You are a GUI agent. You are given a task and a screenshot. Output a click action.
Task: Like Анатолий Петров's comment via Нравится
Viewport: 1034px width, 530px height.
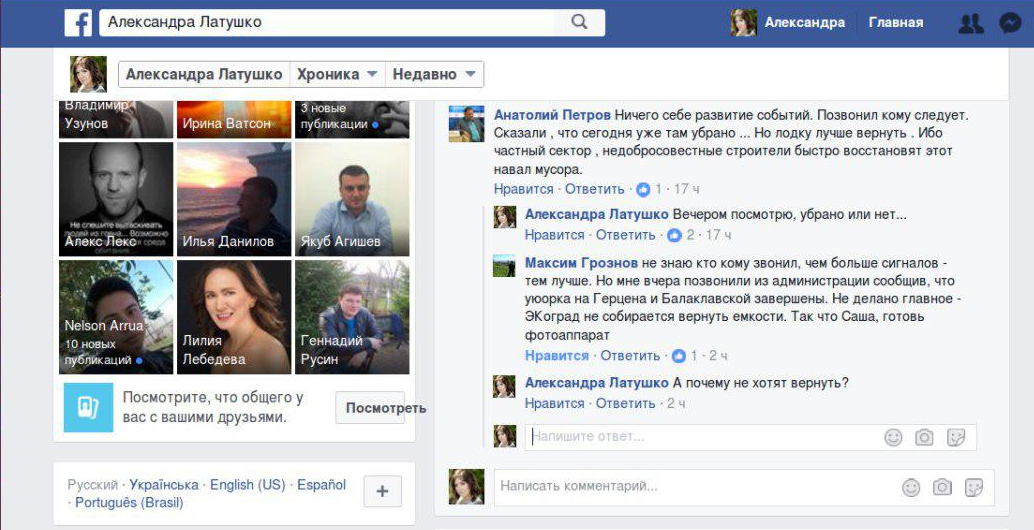click(x=524, y=189)
